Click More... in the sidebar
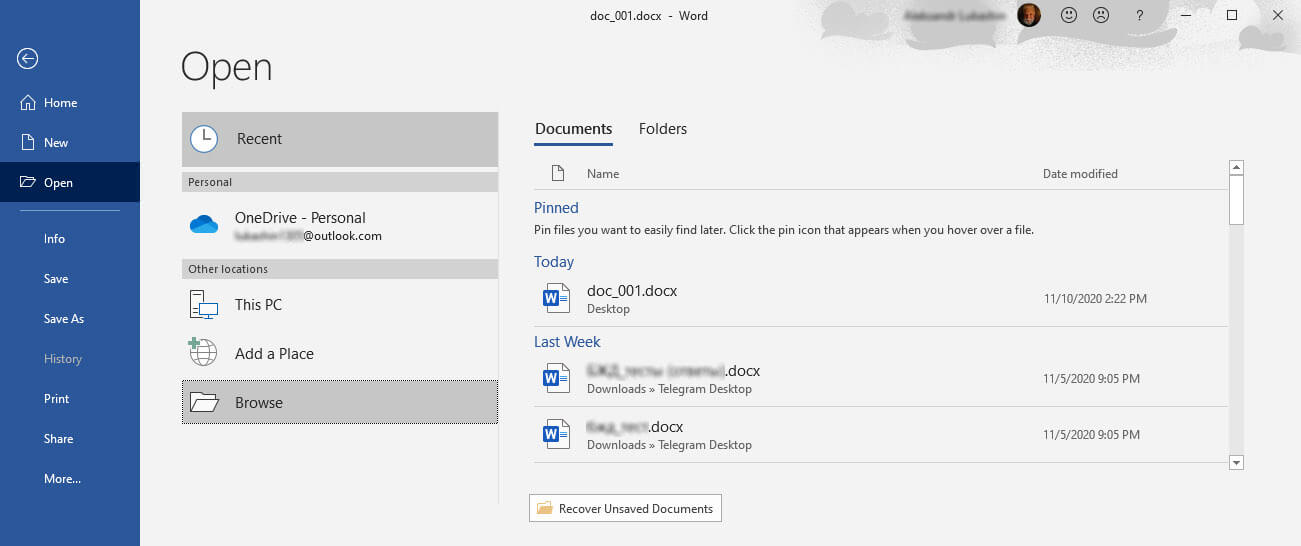The width and height of the screenshot is (1301, 546). coord(62,478)
